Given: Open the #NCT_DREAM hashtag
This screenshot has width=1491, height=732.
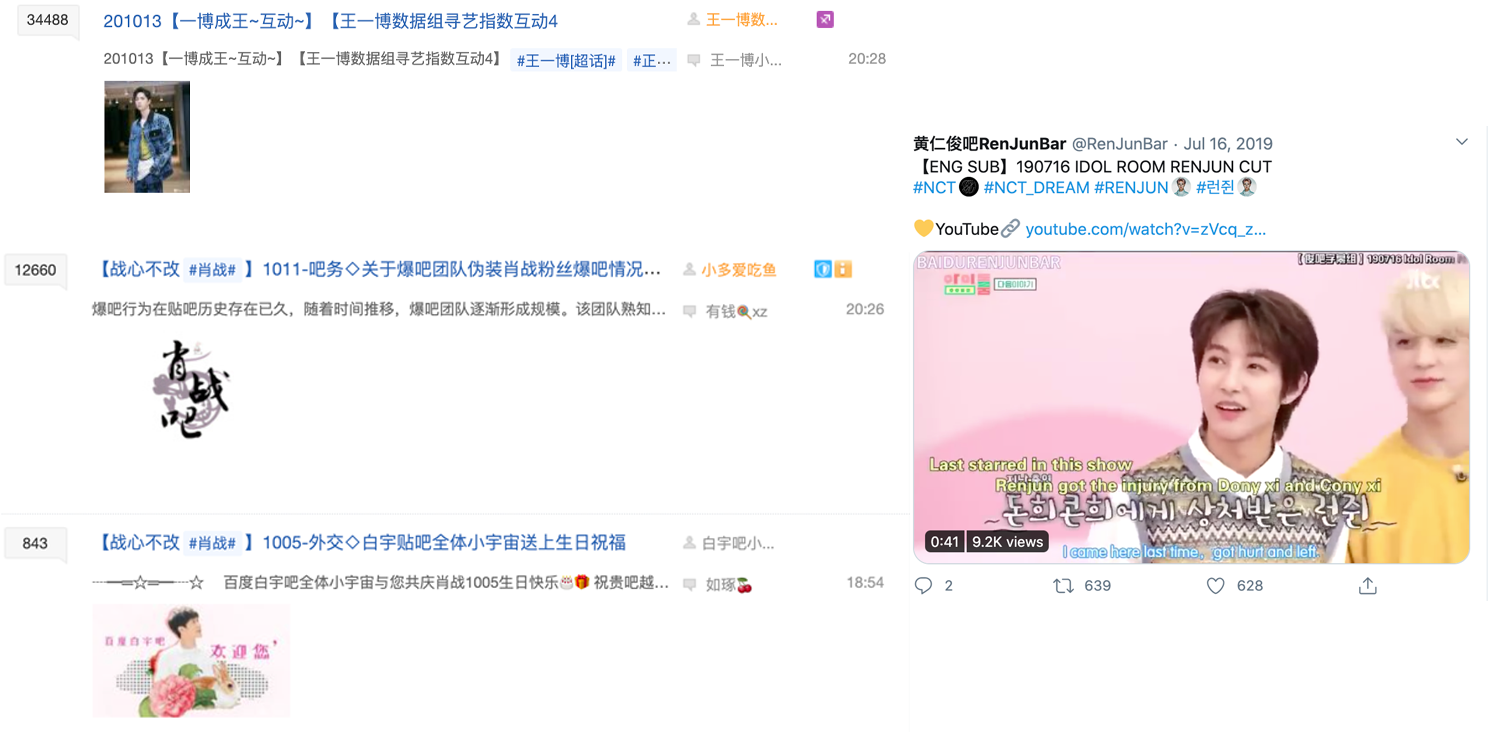Looking at the screenshot, I should coord(1036,187).
